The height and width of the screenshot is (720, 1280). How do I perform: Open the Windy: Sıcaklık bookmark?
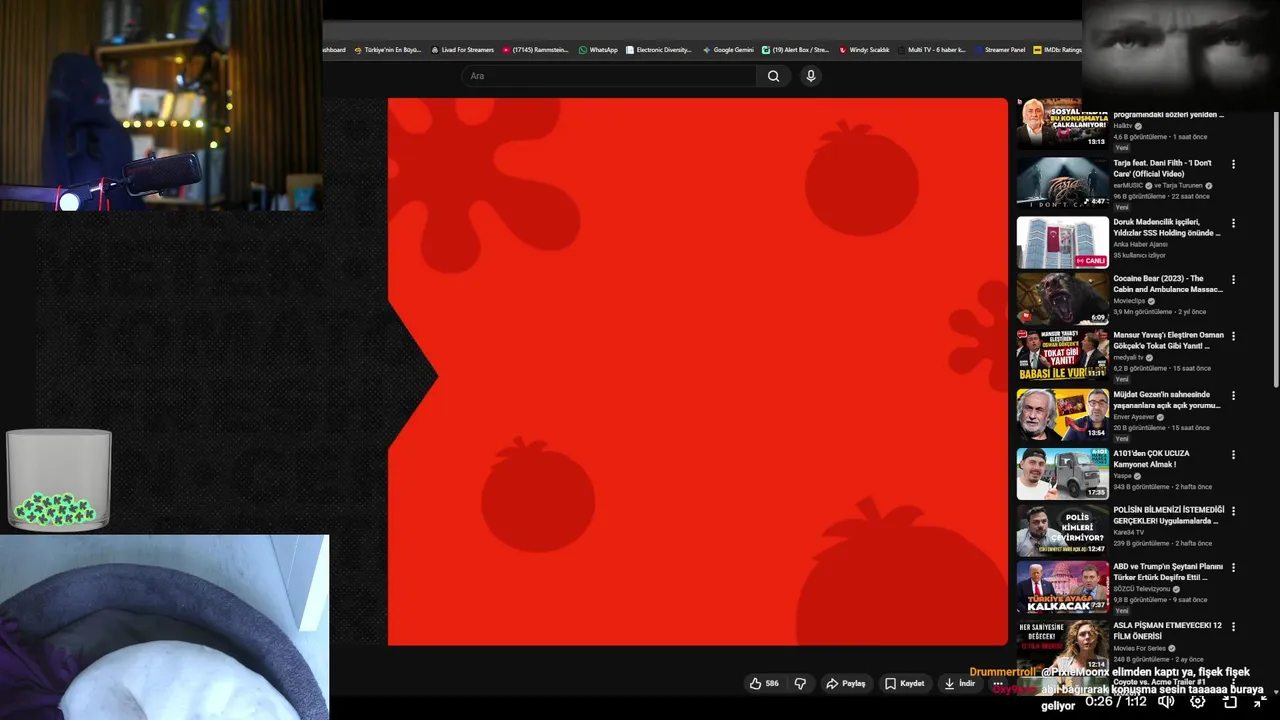pyautogui.click(x=864, y=50)
